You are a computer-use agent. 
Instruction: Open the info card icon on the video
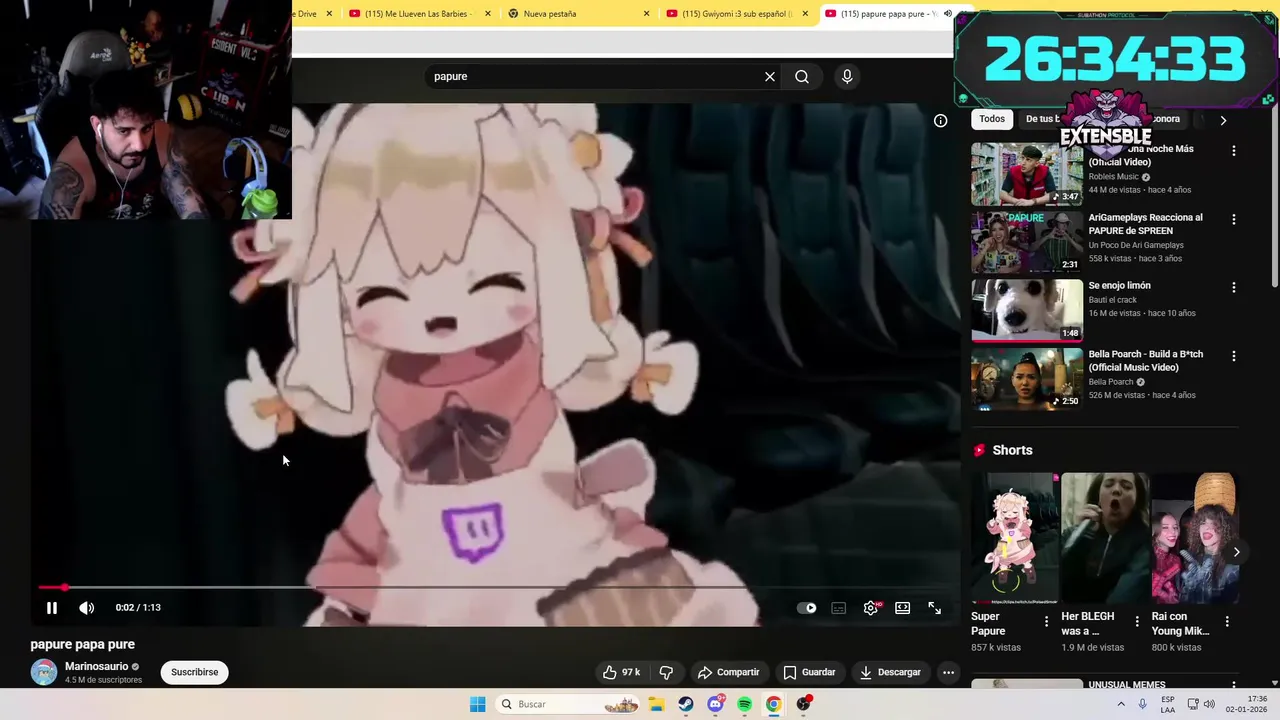(941, 120)
